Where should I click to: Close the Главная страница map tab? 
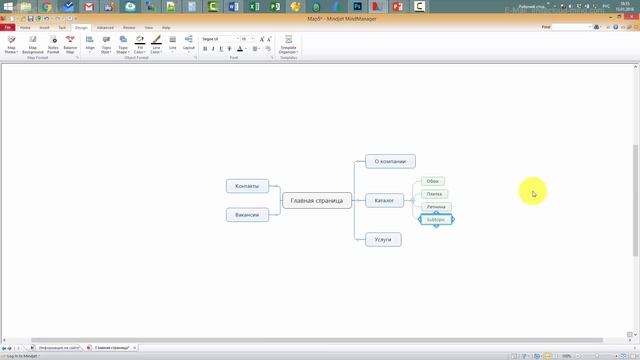(134, 348)
